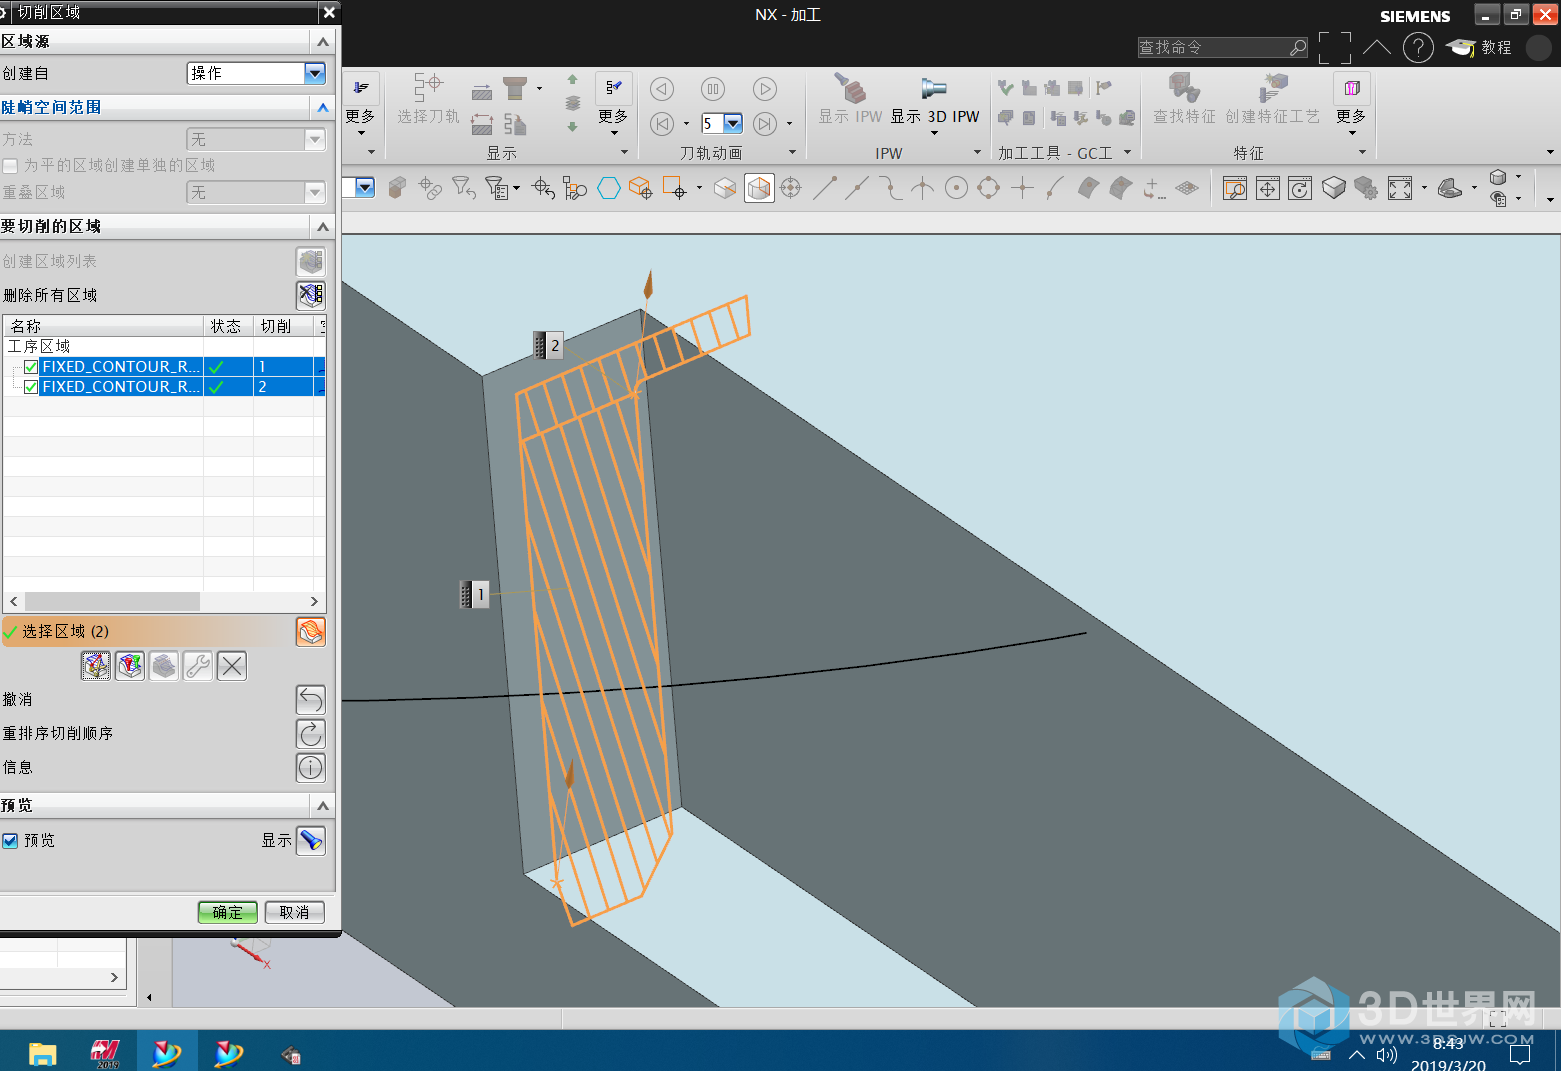This screenshot has width=1561, height=1071.
Task: Click the pan view icon
Action: (1268, 188)
